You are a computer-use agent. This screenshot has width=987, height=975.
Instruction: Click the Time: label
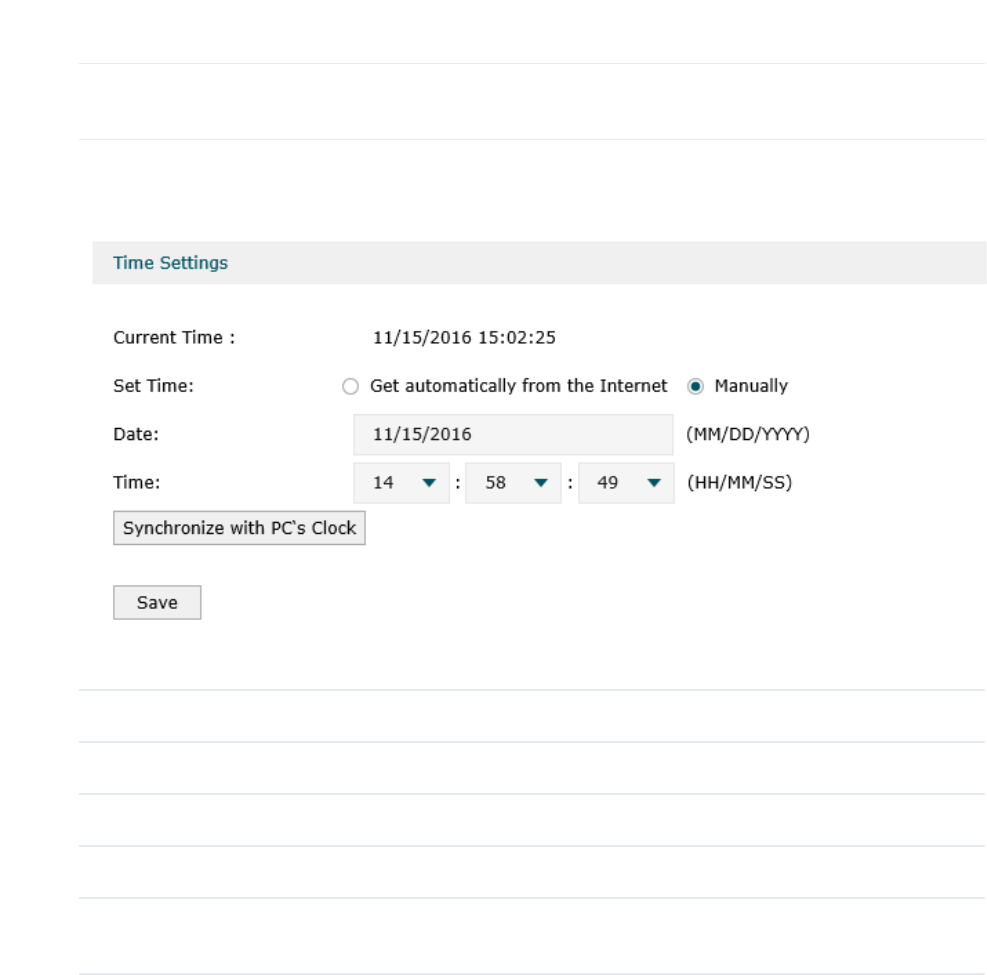coord(137,483)
